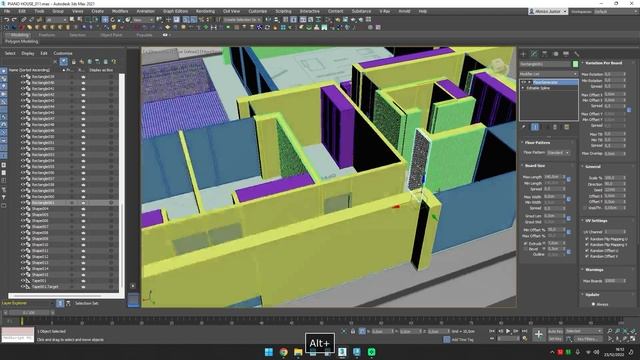The height and width of the screenshot is (360, 640).
Task: Toggle eye icon of Rectangle061 row
Action: (x=23, y=203)
